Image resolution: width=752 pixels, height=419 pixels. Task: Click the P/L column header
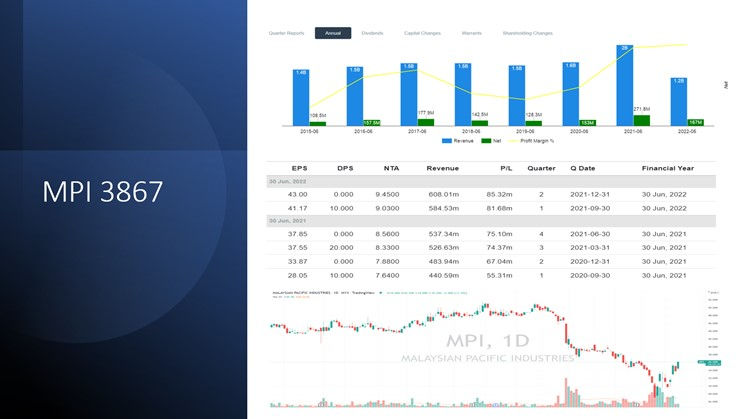[506, 168]
